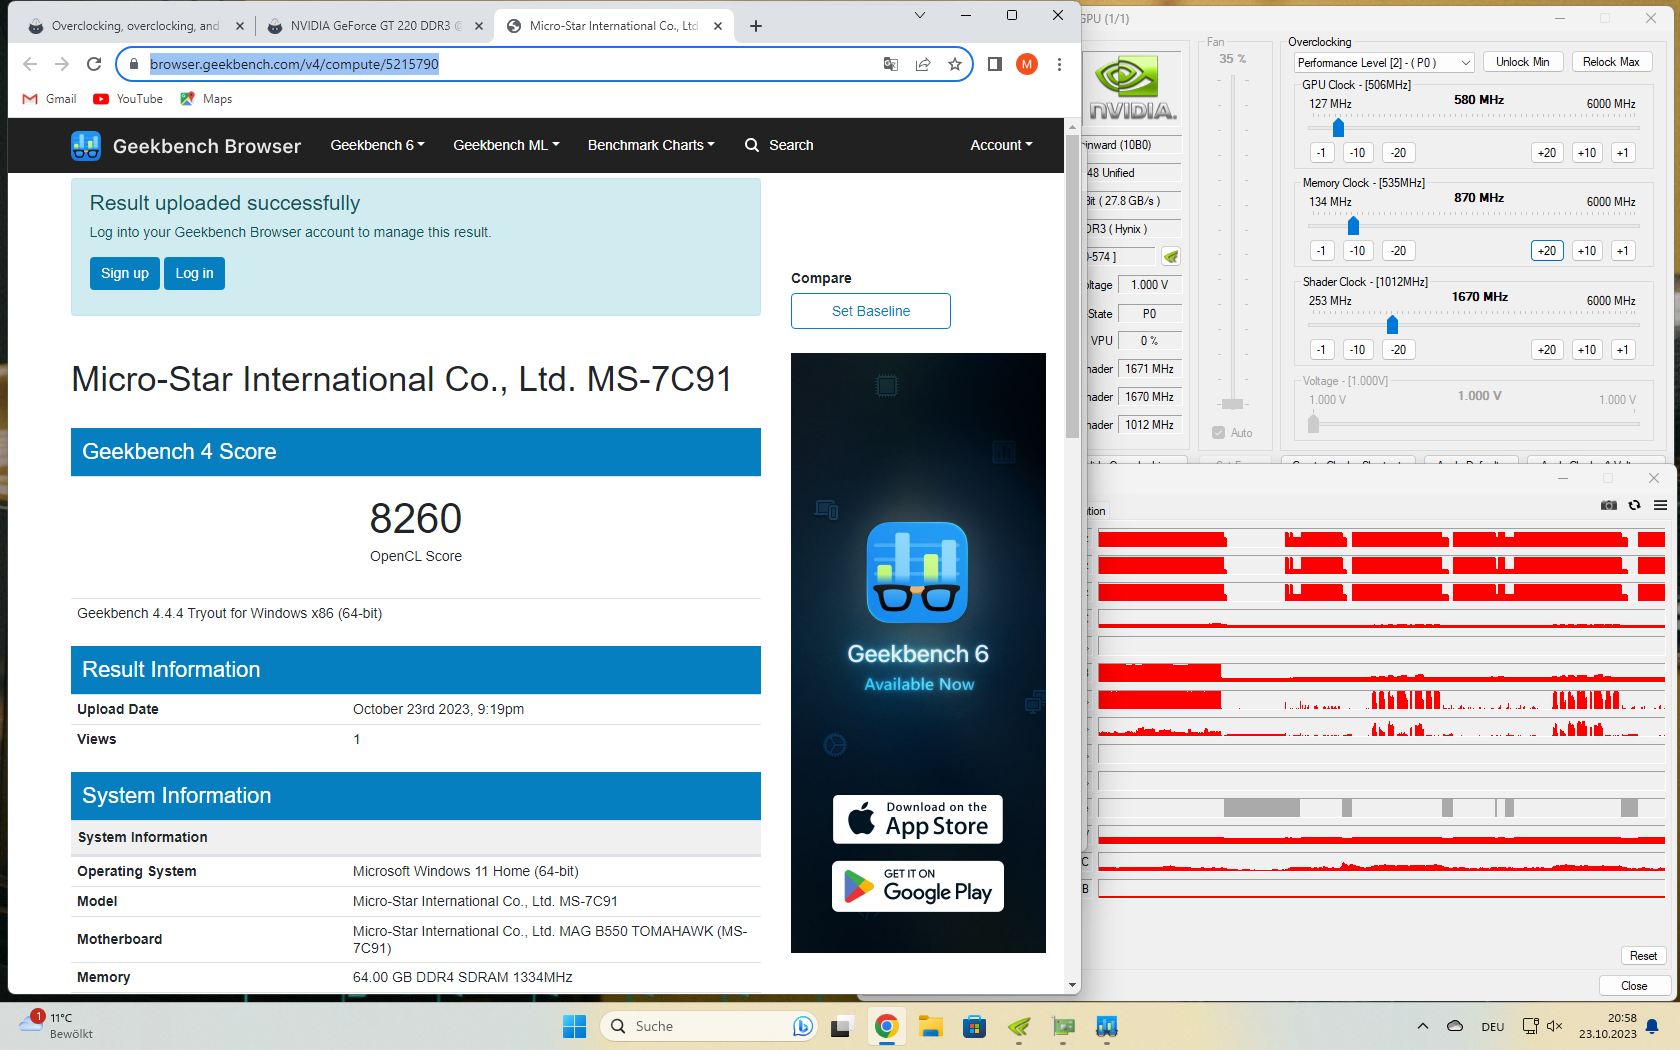Viewport: 1680px width, 1050px height.
Task: Take a screenshot with the camera icon in sensor window
Action: (1609, 505)
